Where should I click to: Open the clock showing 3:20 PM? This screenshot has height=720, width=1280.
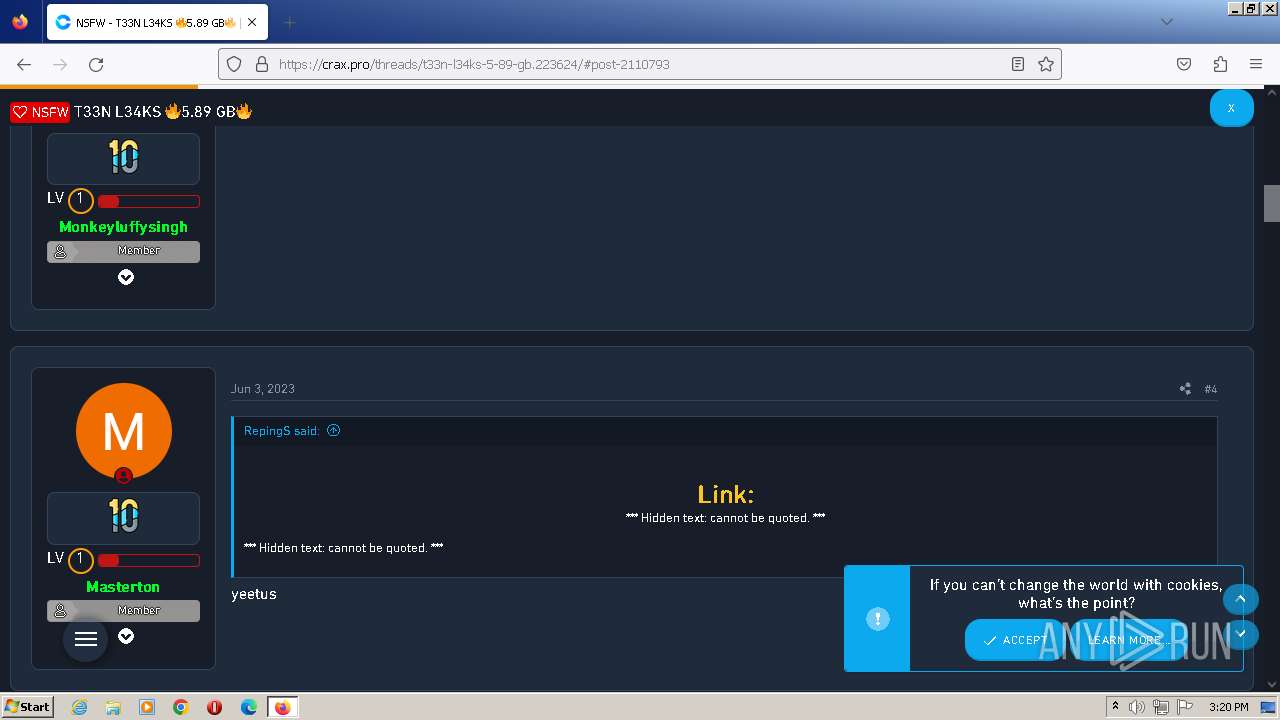(1228, 707)
